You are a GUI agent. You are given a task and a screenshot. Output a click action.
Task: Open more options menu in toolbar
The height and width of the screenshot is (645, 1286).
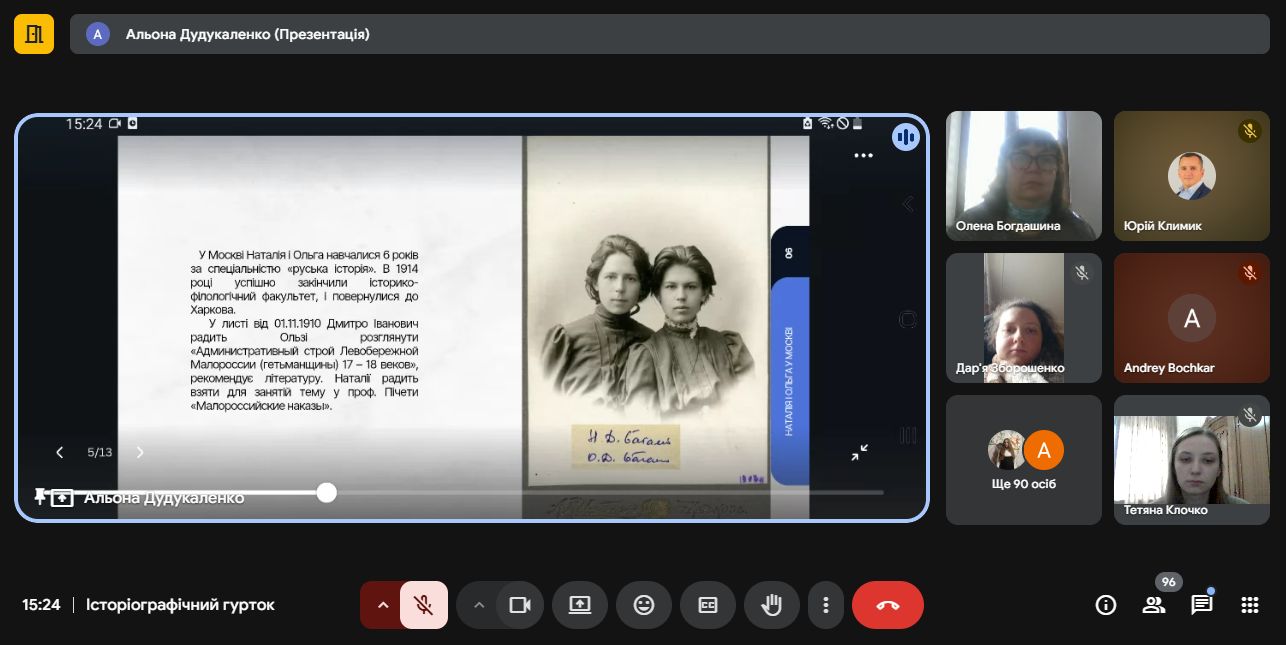click(x=826, y=605)
